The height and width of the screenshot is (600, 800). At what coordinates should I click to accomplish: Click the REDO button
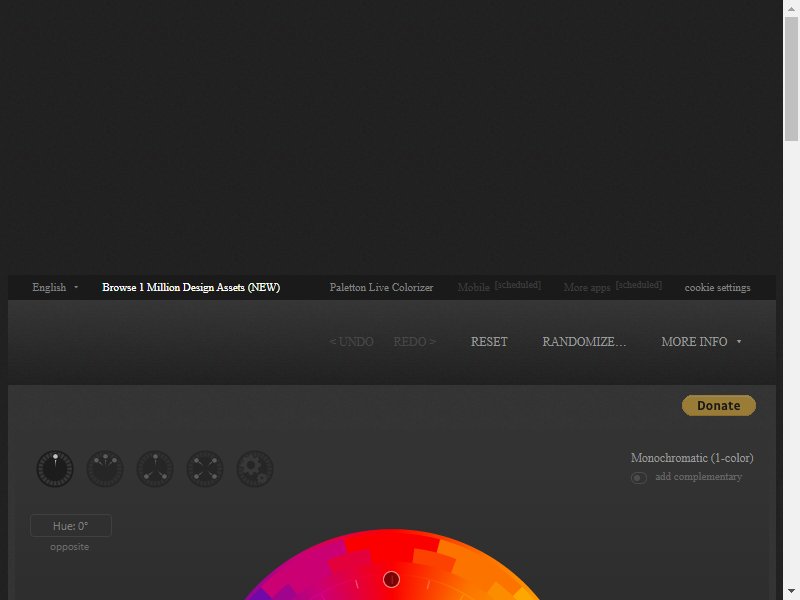tap(415, 341)
